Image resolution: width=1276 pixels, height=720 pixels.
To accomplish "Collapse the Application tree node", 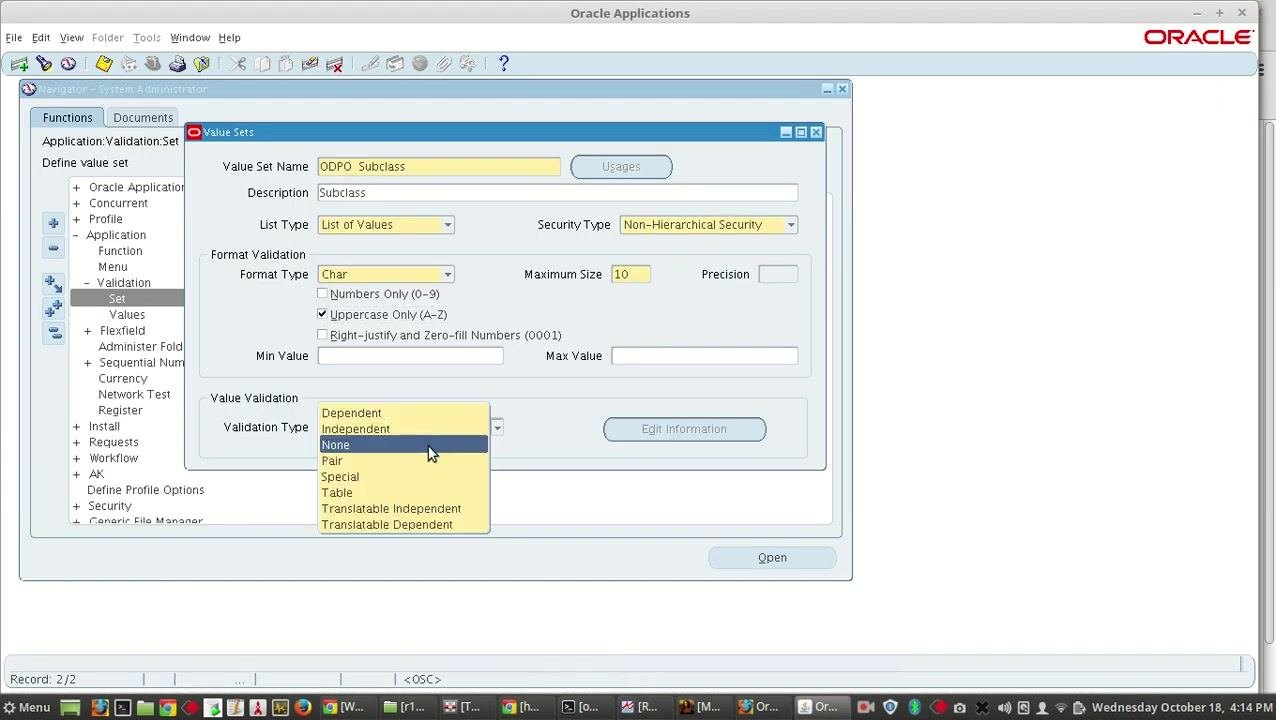I will [x=76, y=235].
